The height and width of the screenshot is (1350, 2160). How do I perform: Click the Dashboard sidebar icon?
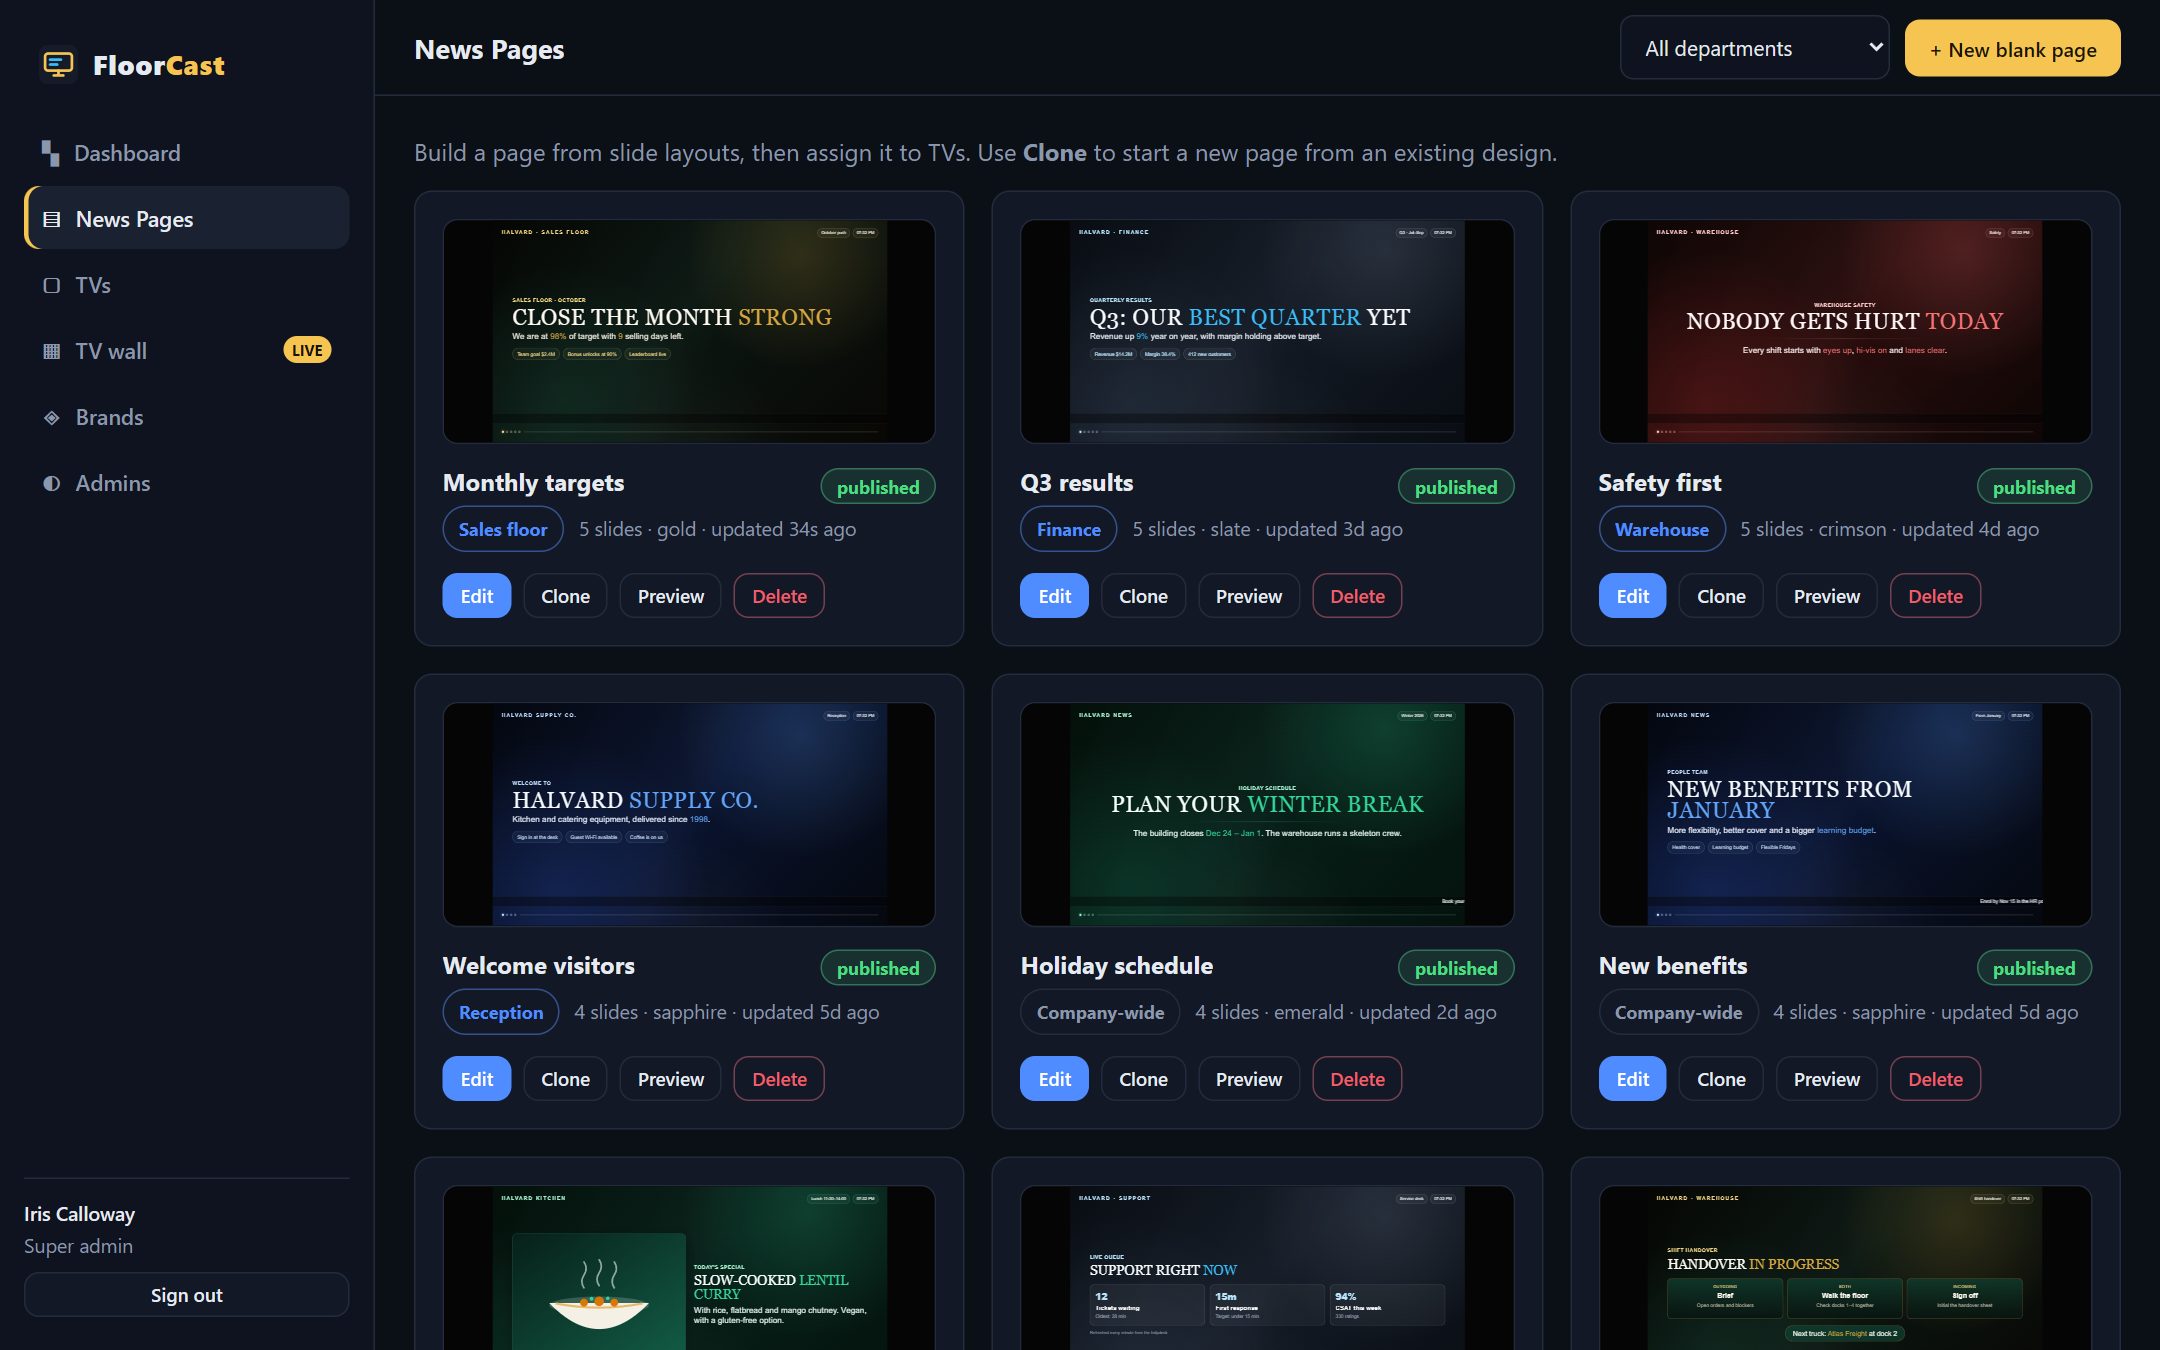pyautogui.click(x=50, y=153)
